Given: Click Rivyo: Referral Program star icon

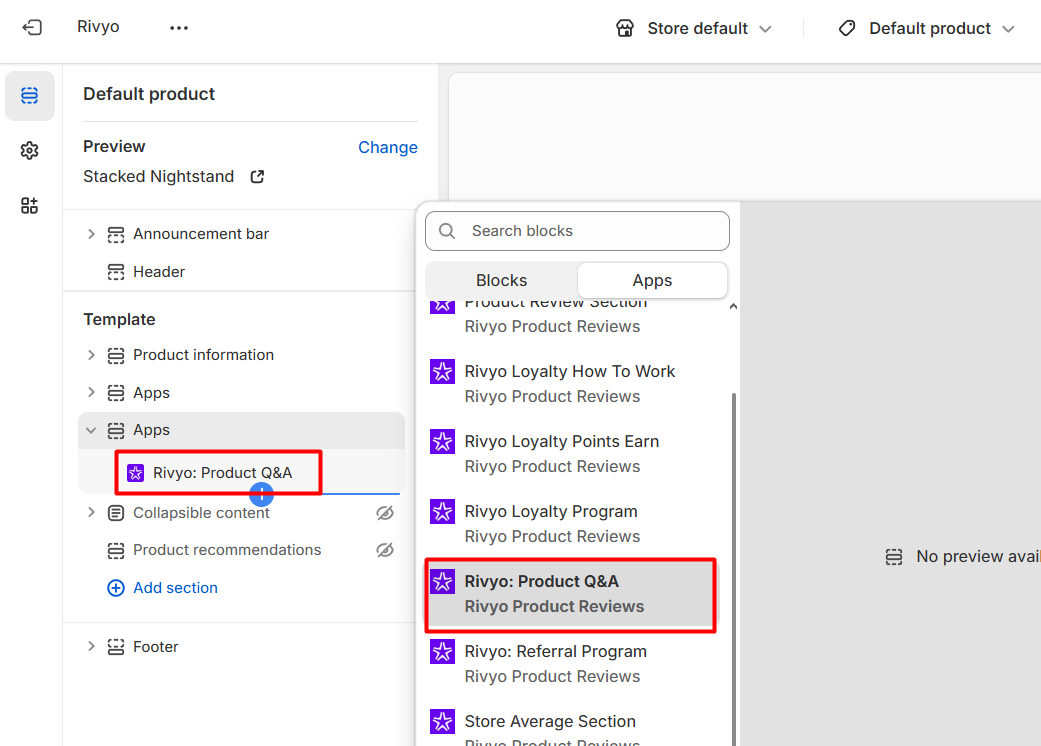Looking at the screenshot, I should 442,652.
